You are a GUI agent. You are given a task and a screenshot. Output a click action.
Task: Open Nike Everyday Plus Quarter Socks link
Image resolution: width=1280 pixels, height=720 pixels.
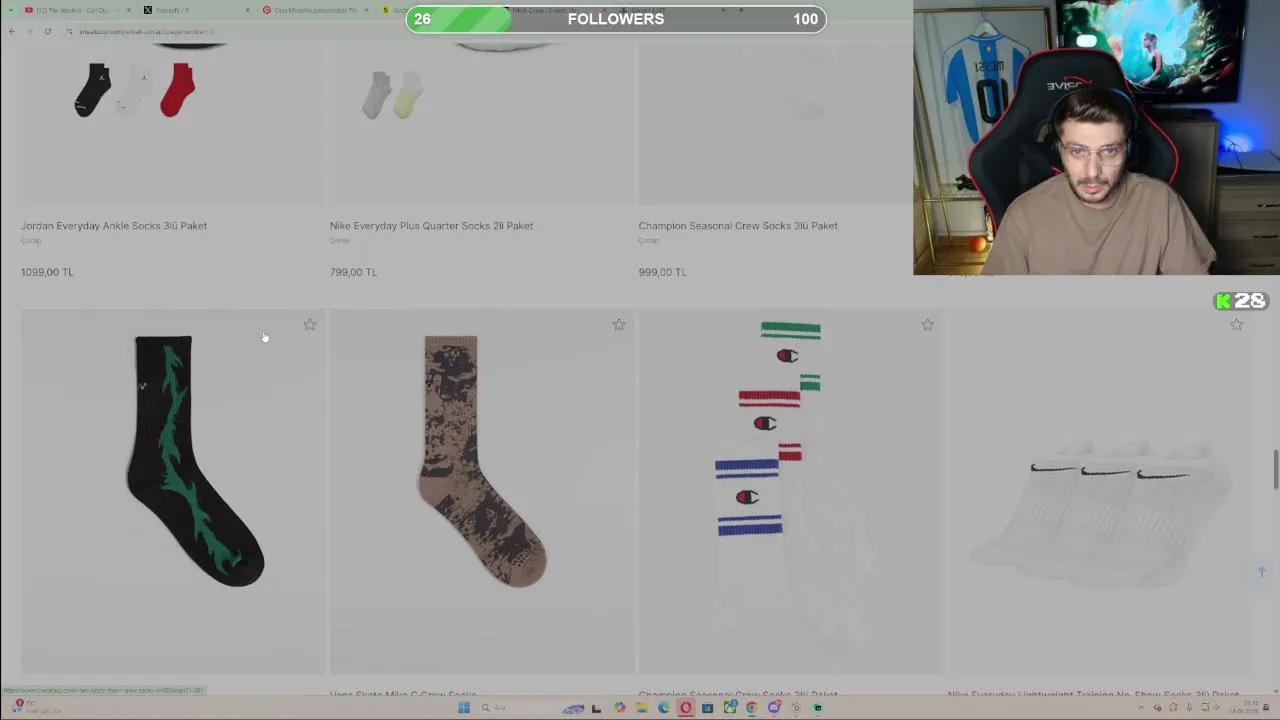pyautogui.click(x=431, y=226)
